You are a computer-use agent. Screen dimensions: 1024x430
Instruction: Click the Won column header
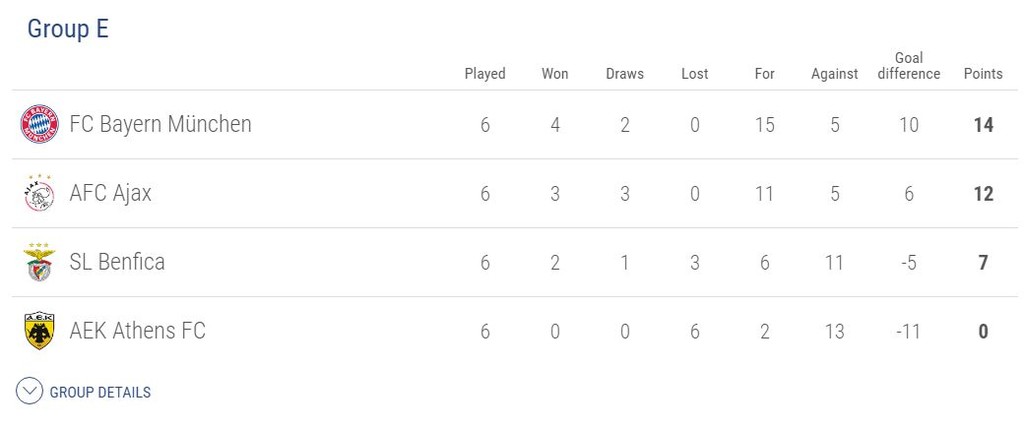point(554,74)
